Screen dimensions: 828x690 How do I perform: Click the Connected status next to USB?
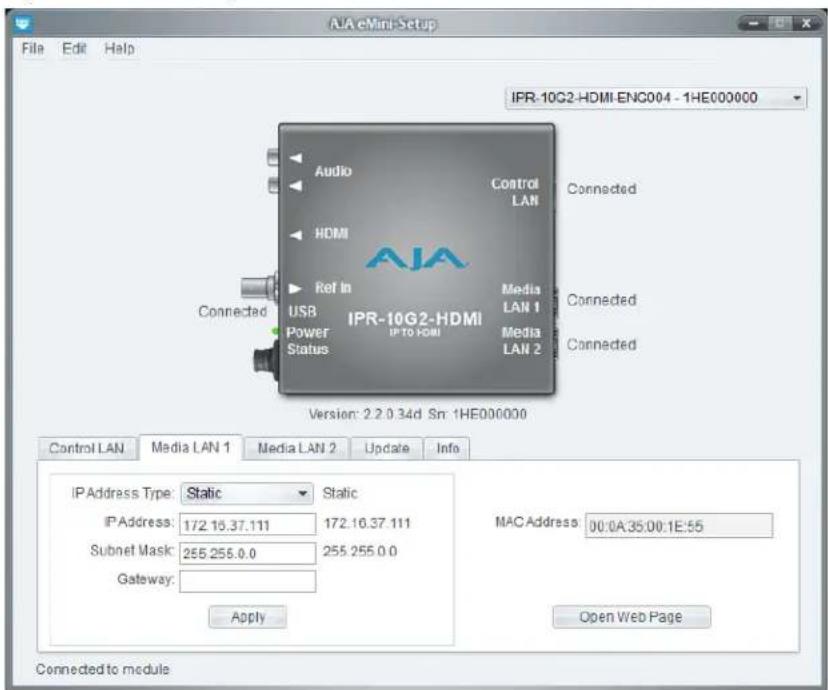(x=233, y=311)
